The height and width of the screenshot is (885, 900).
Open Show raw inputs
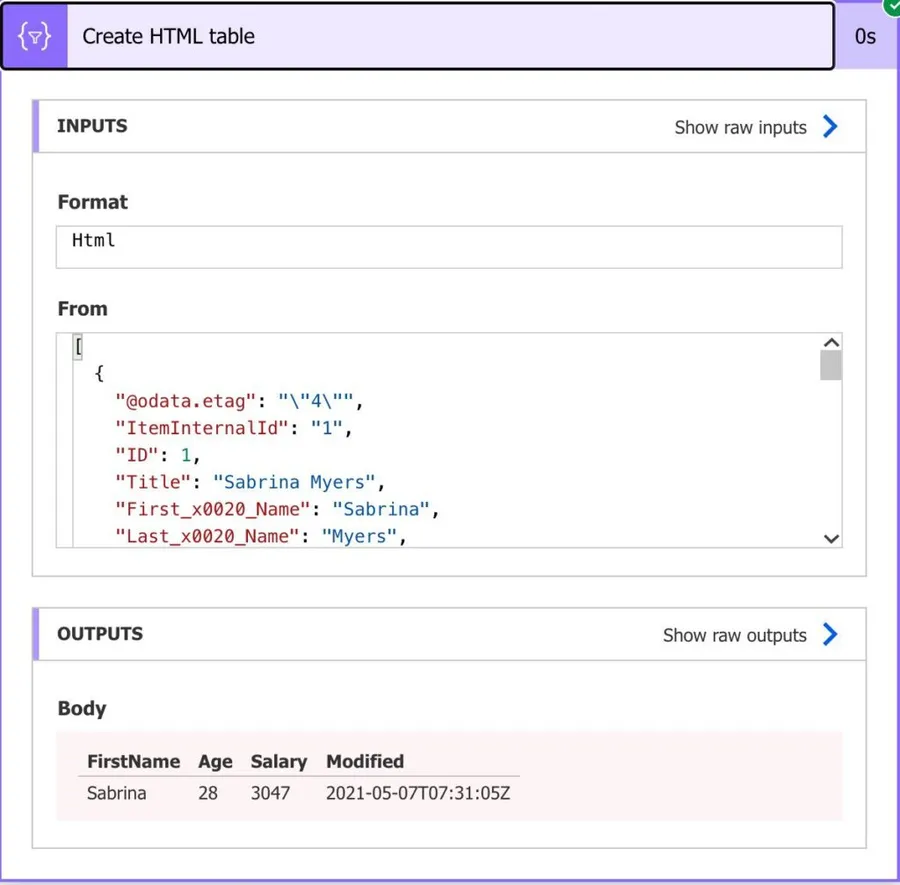point(740,127)
